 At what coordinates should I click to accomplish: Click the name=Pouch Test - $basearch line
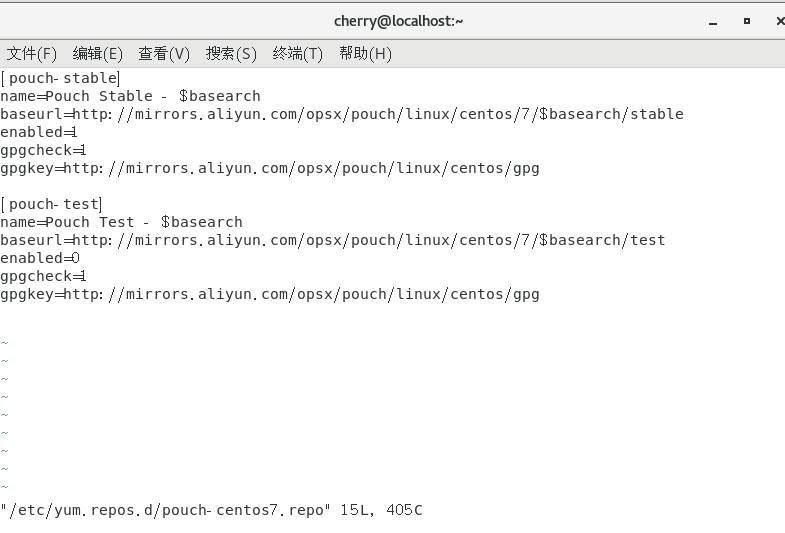tap(121, 222)
